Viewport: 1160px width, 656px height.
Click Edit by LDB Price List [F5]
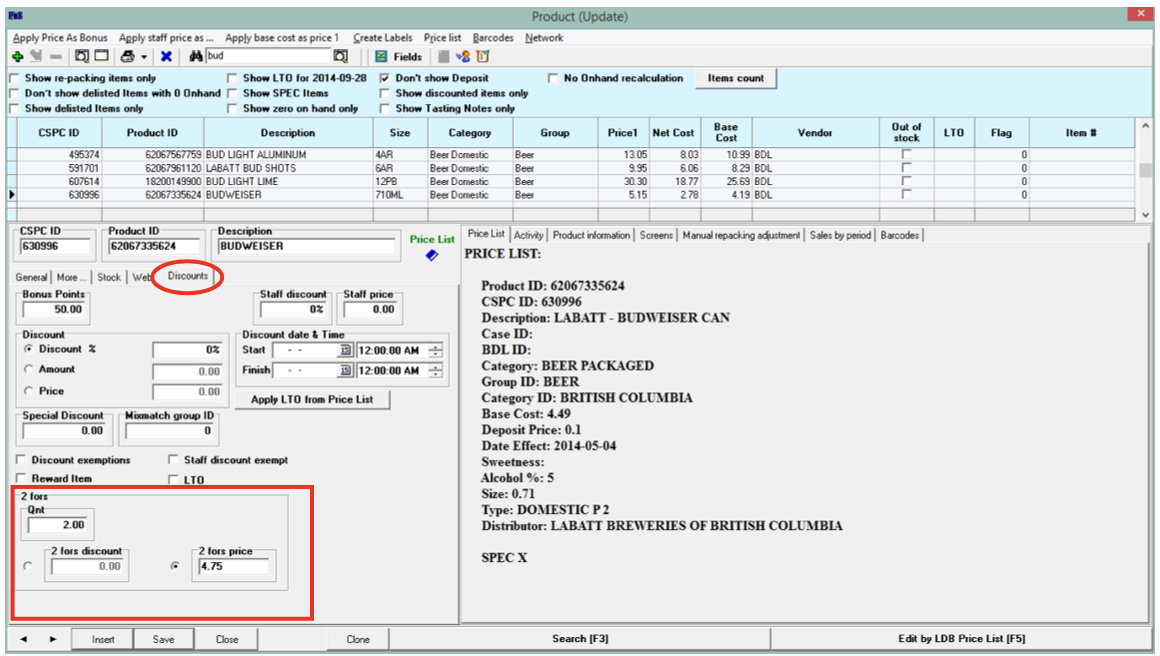pyautogui.click(x=961, y=638)
